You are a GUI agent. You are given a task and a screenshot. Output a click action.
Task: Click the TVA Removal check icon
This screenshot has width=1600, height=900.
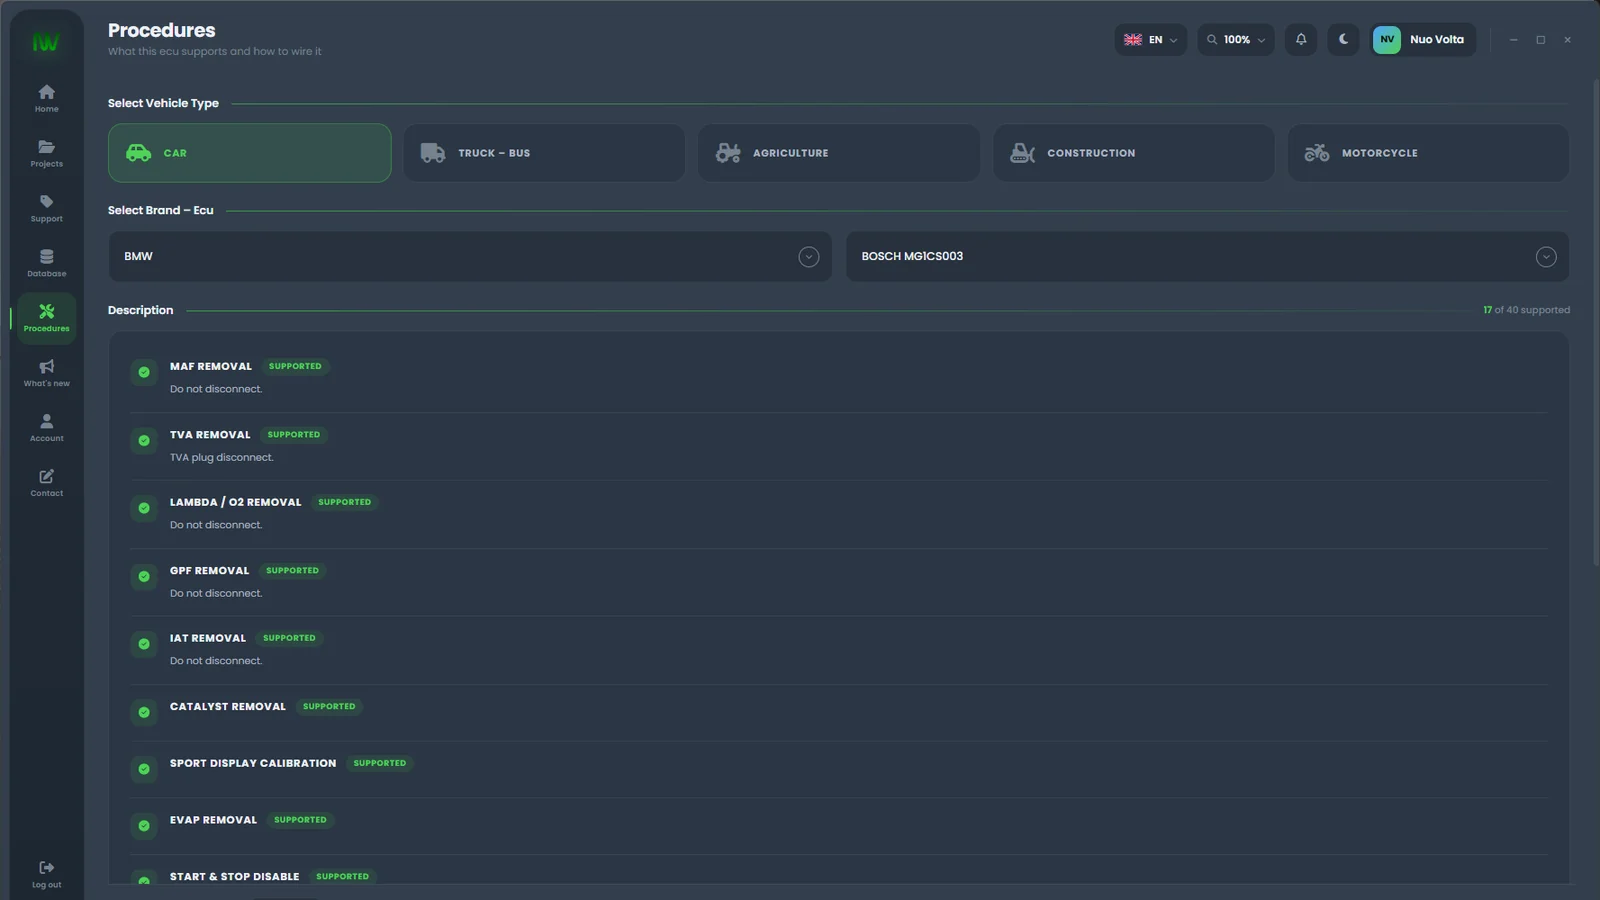[x=144, y=440]
